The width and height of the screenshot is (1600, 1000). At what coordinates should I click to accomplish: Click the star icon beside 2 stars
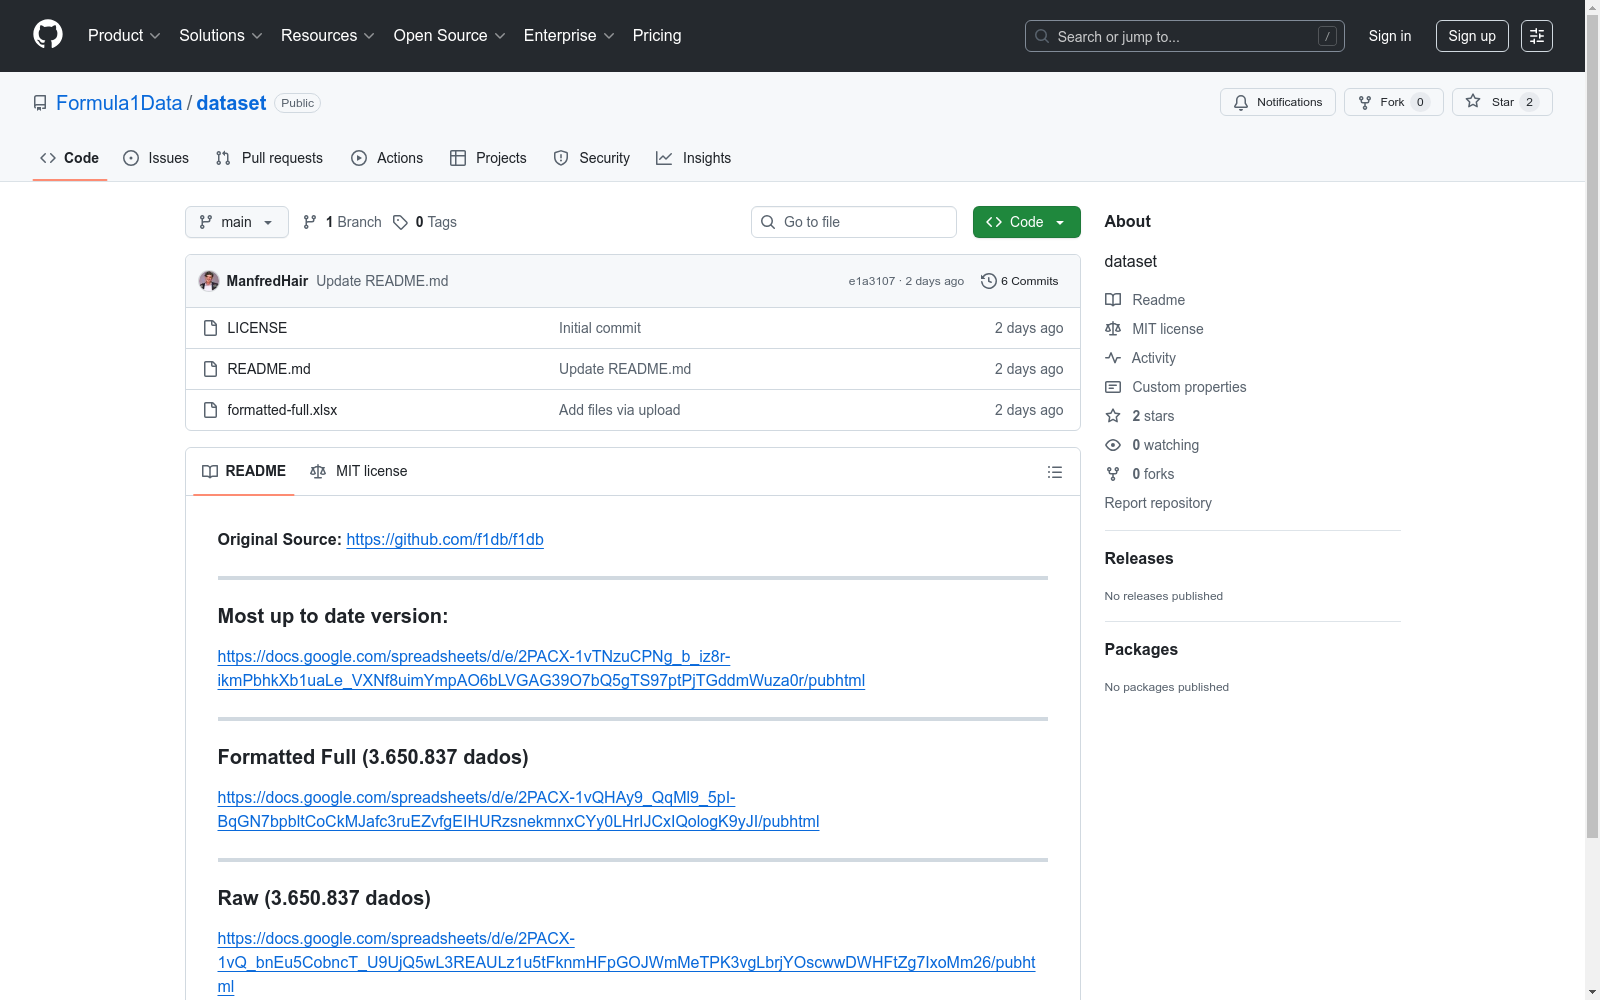pos(1113,416)
